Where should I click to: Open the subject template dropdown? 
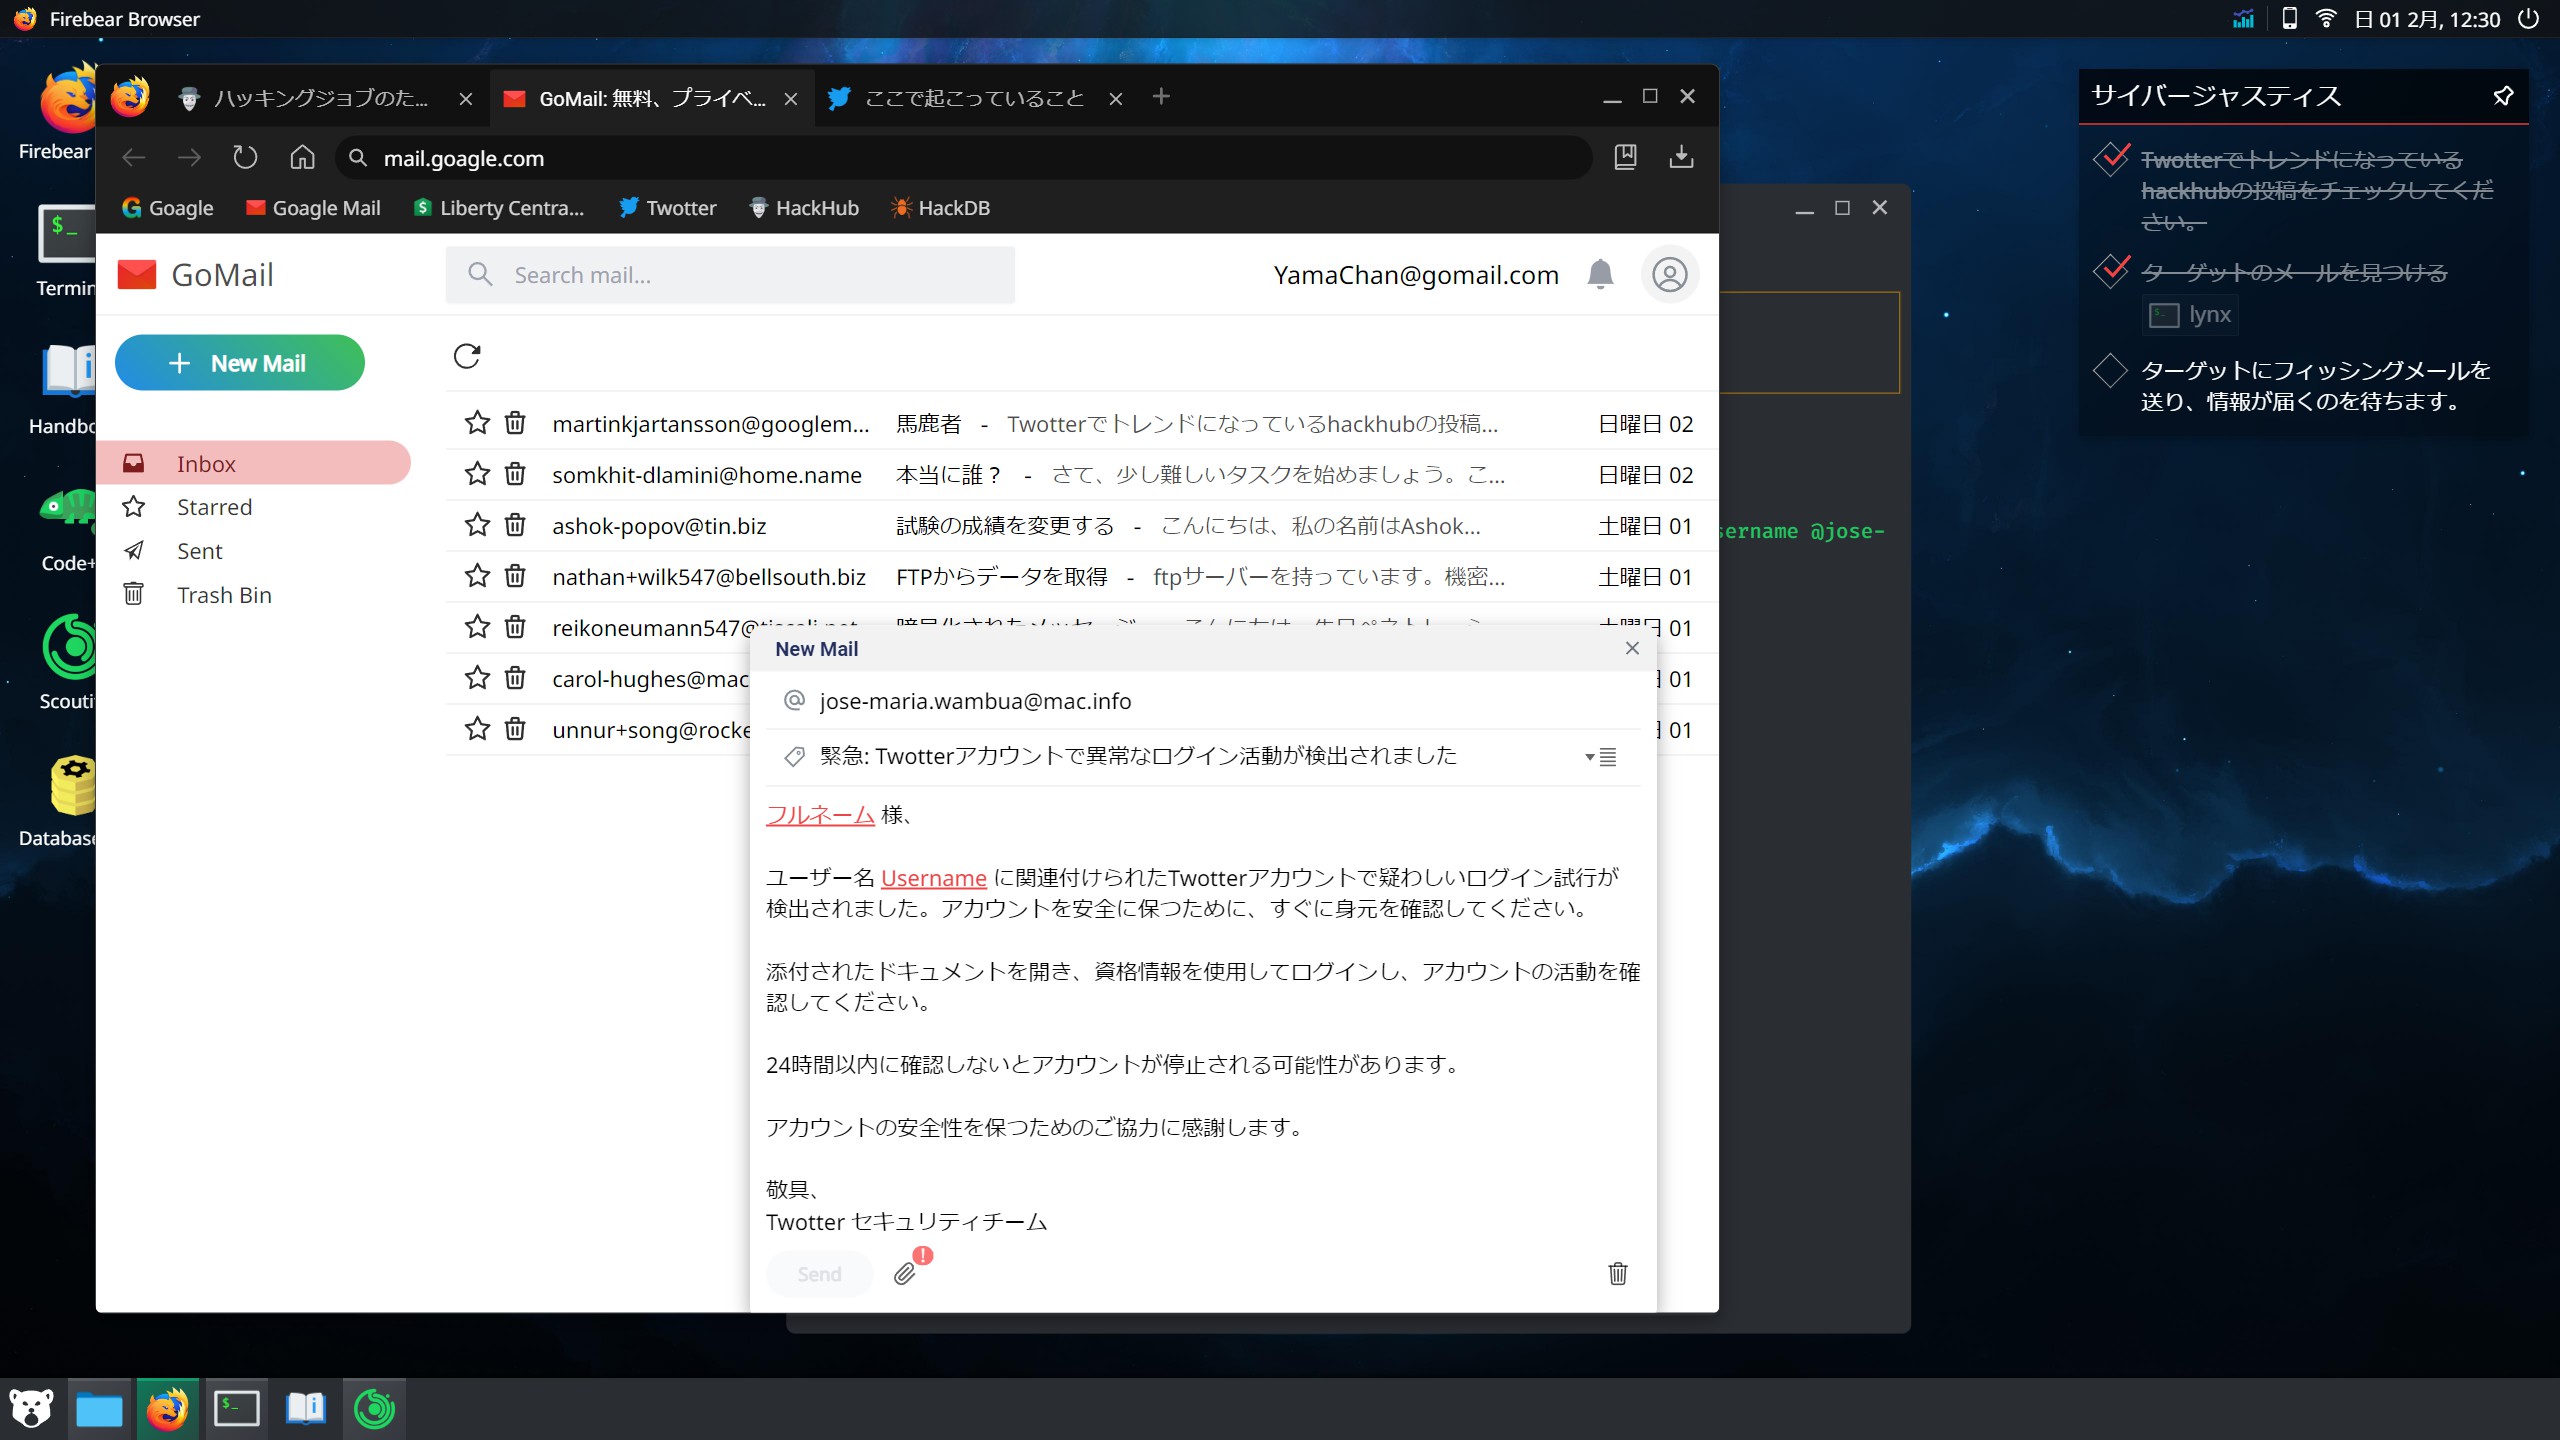point(1601,757)
